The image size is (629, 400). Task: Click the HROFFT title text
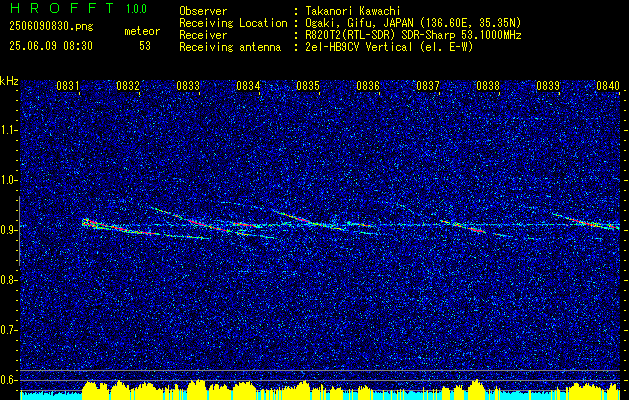pos(62,8)
